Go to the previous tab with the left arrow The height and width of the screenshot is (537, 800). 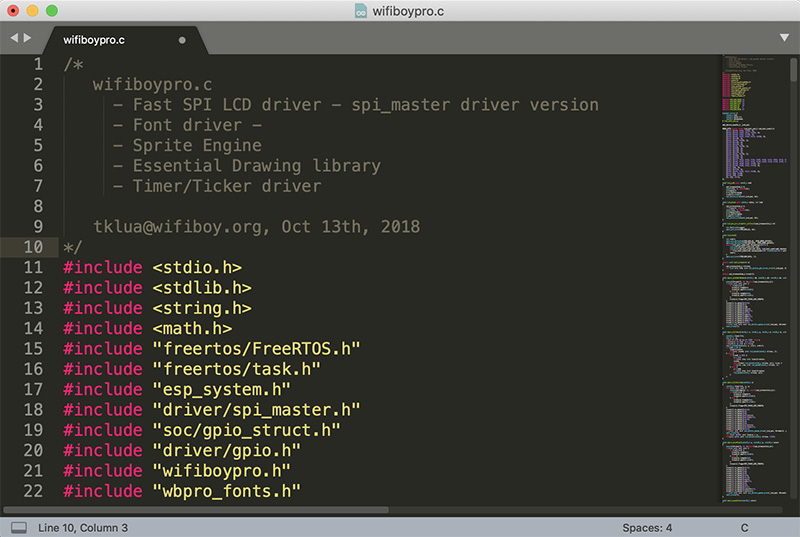tap(15, 38)
